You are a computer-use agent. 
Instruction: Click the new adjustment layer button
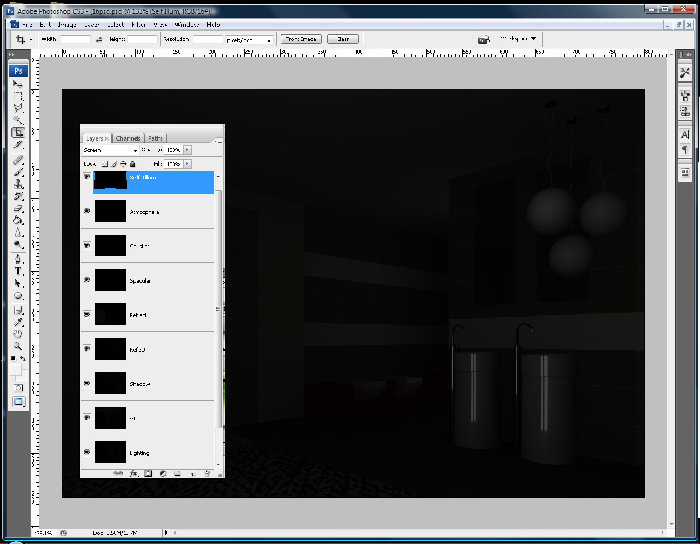(x=163, y=473)
